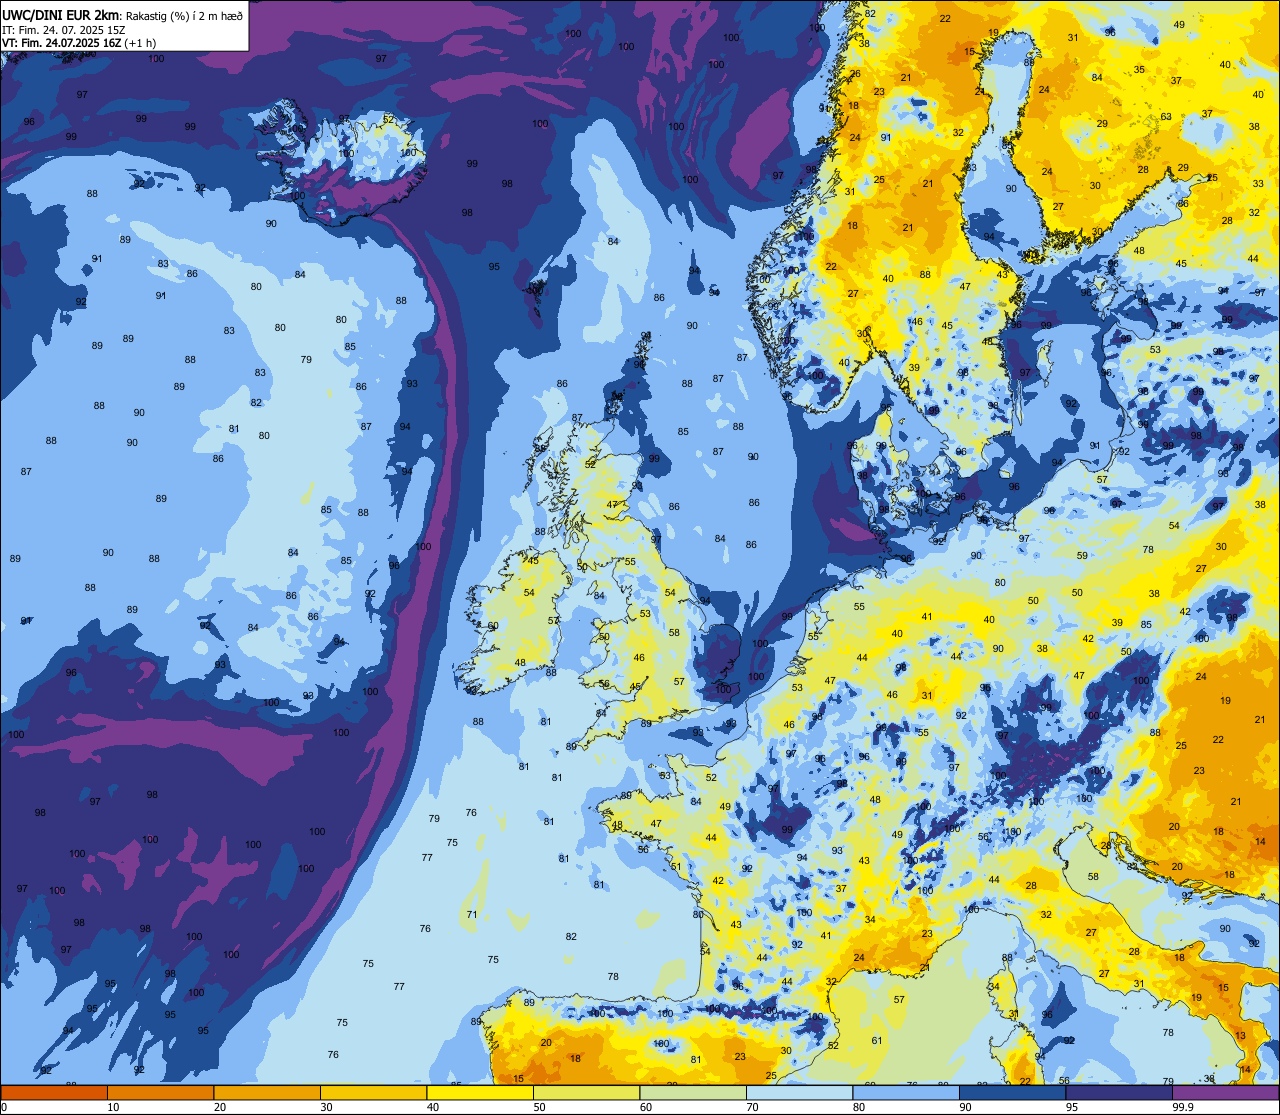Click the medium blue 80–90 legend swatch

906,1092
